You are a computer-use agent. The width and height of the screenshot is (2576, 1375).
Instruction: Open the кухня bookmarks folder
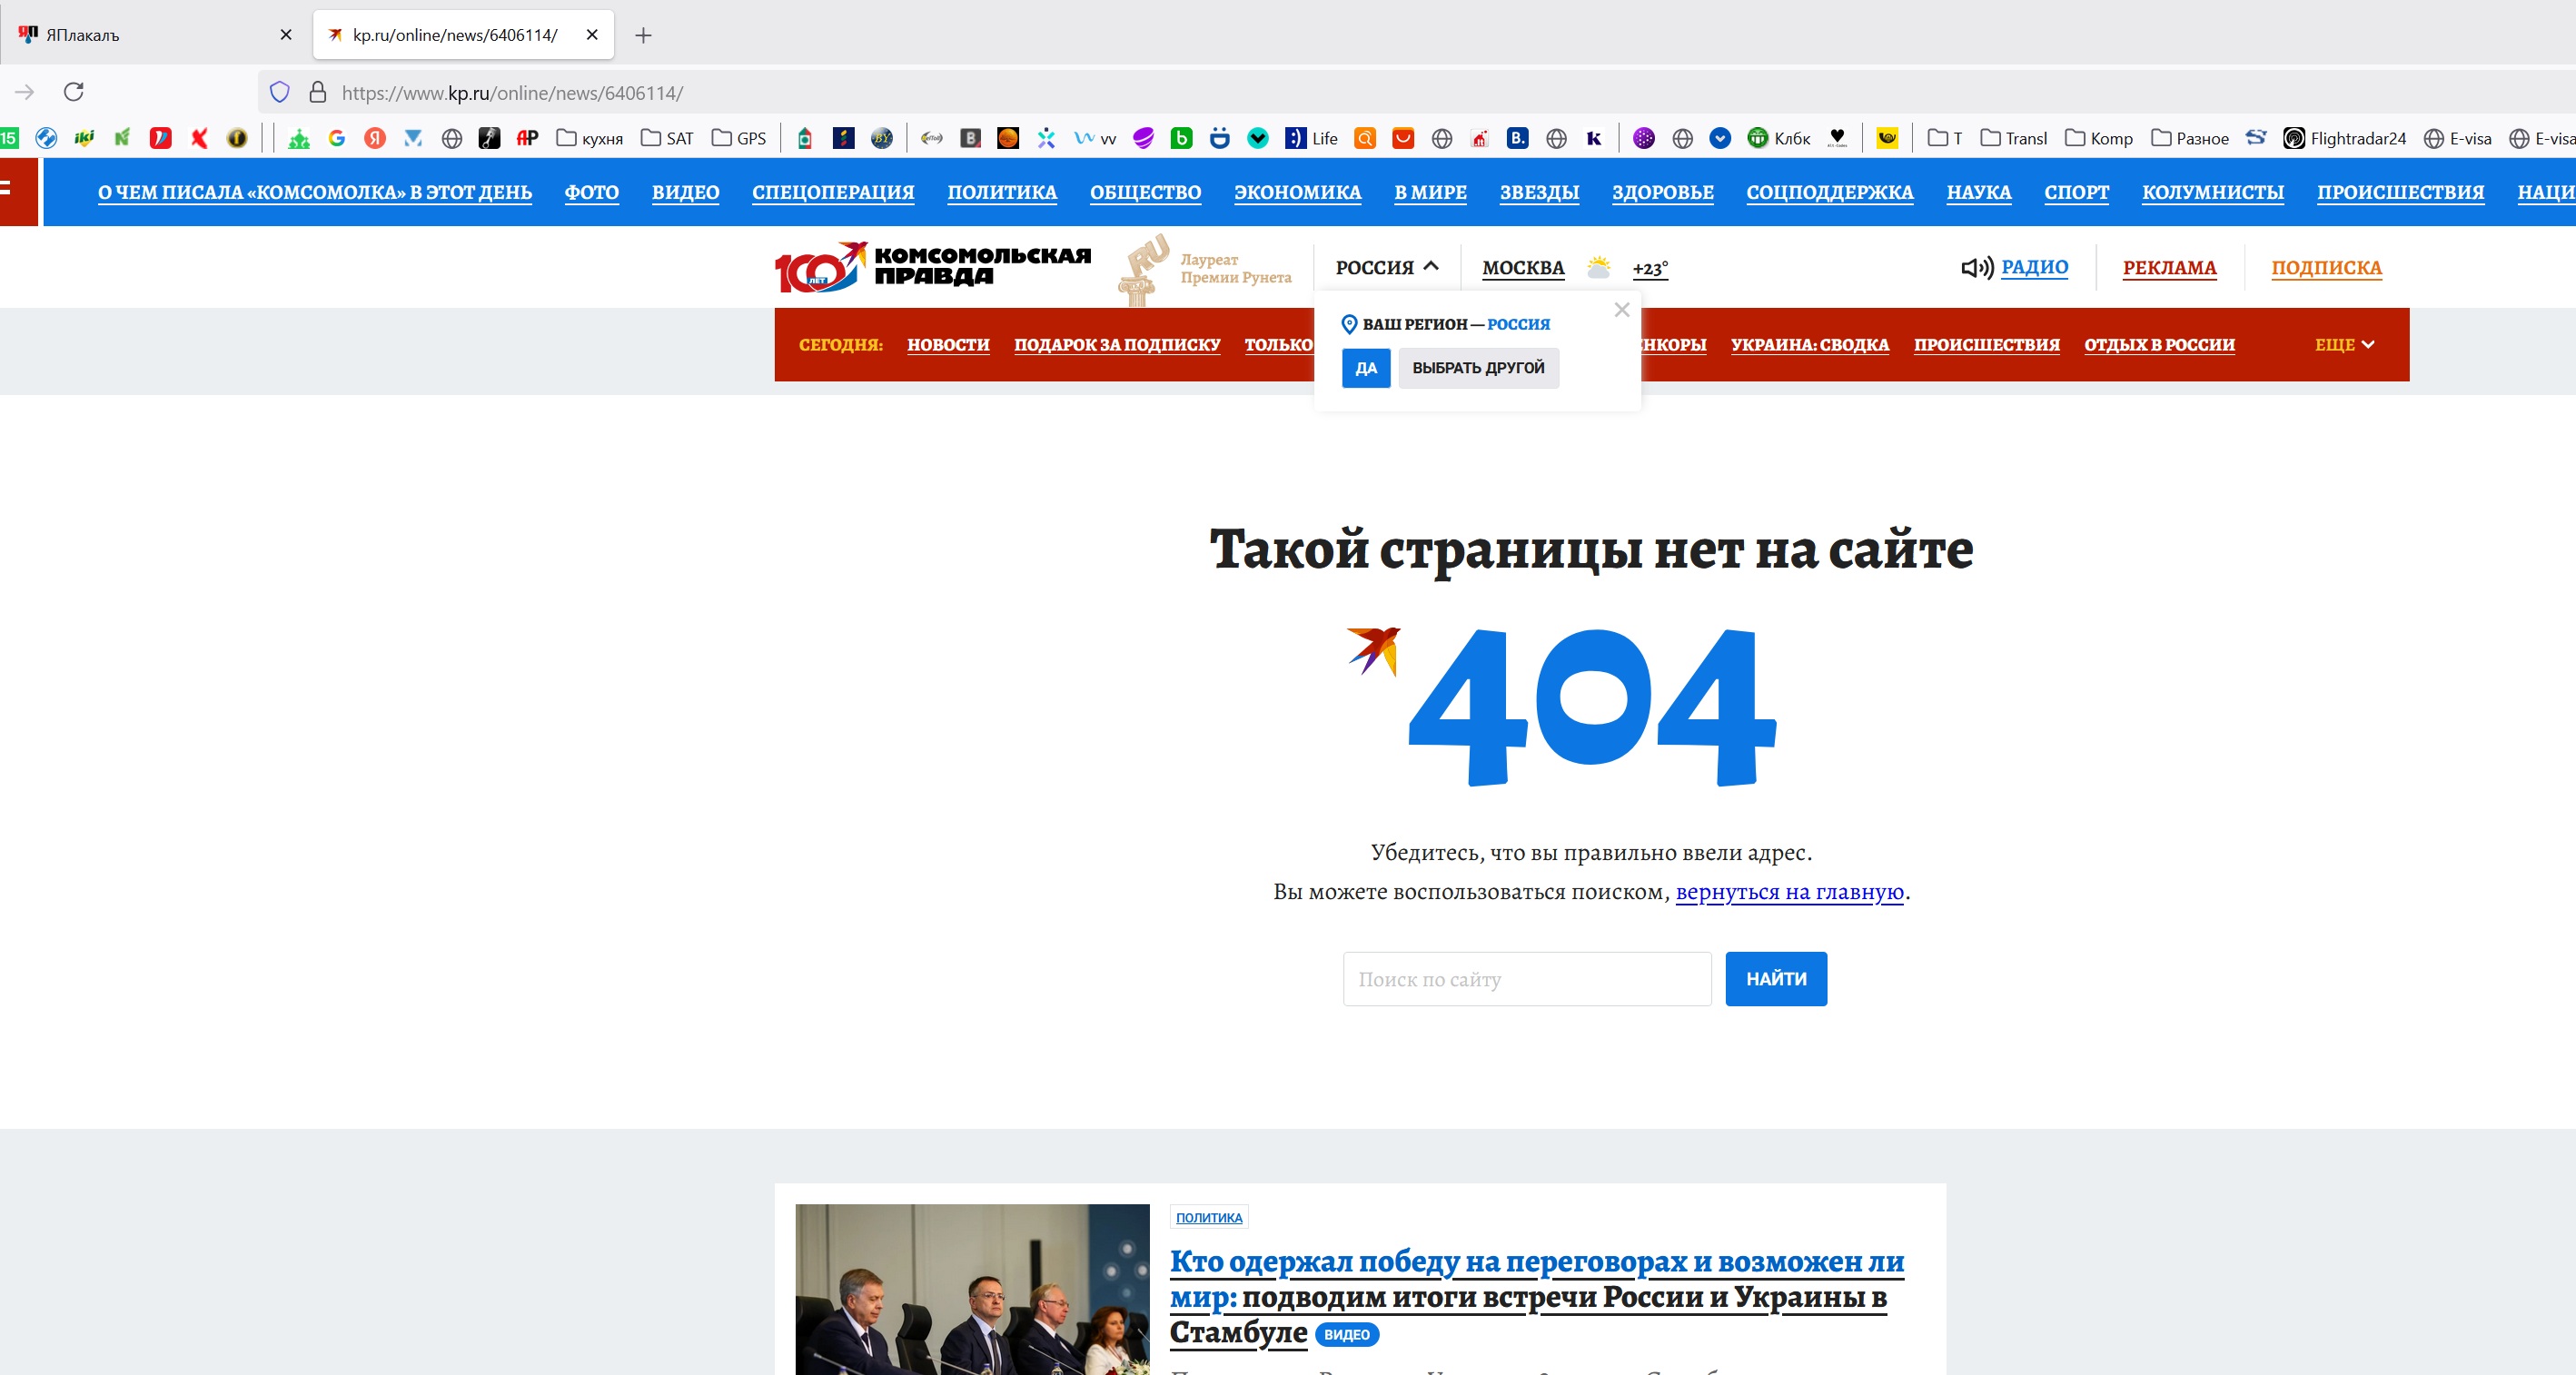coord(590,138)
